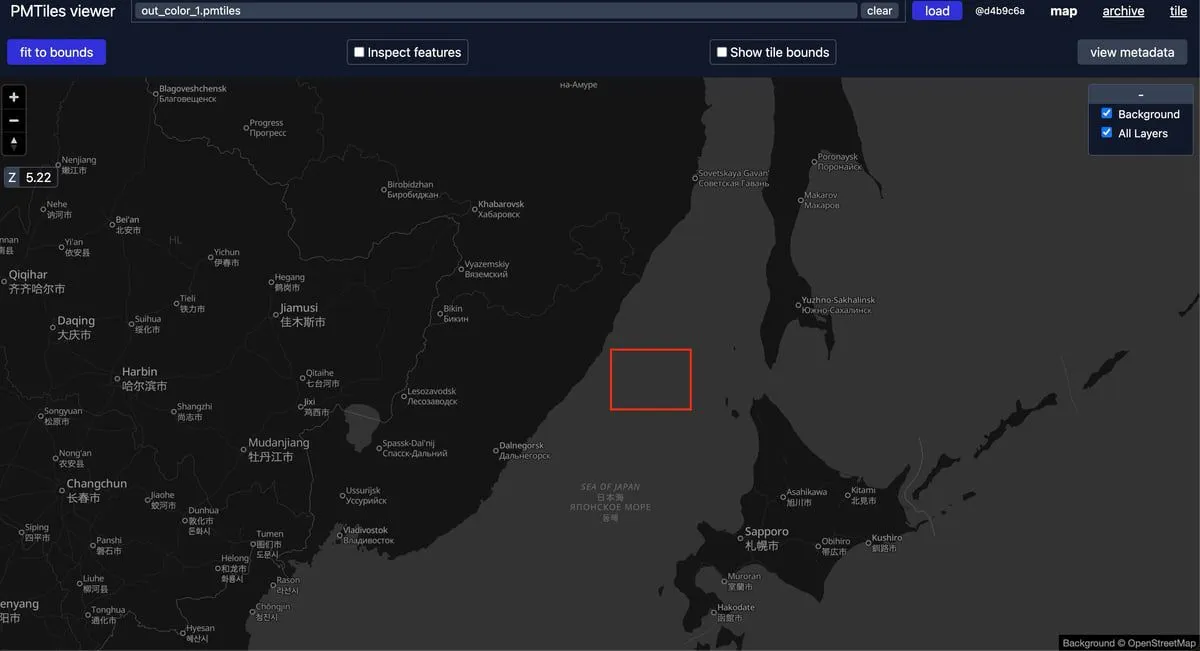1200x651 pixels.
Task: Open the map view tab
Action: (1063, 11)
